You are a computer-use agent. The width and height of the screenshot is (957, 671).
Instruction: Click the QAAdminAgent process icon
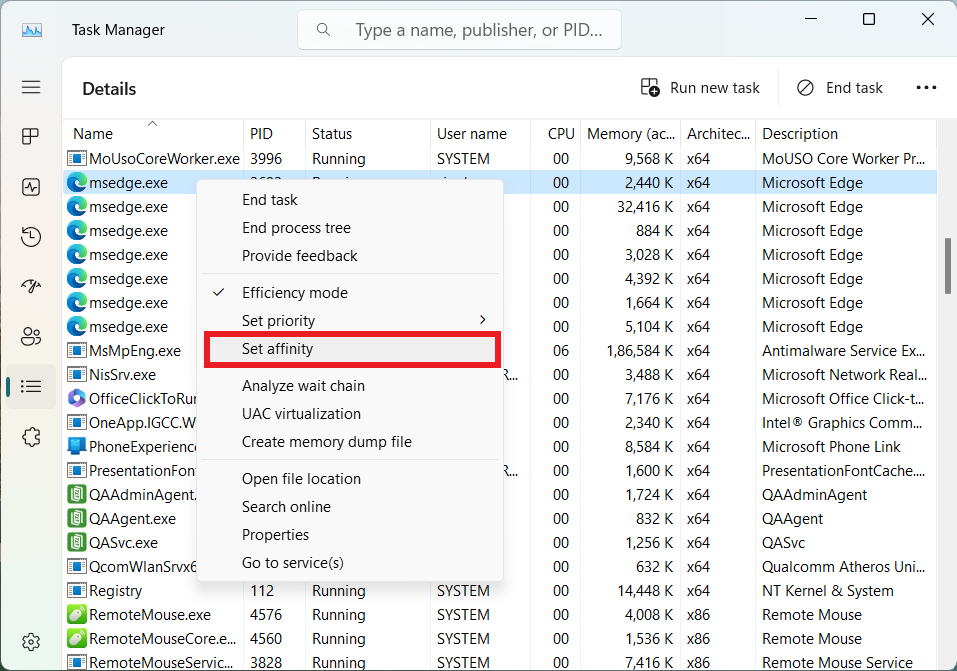pos(76,495)
